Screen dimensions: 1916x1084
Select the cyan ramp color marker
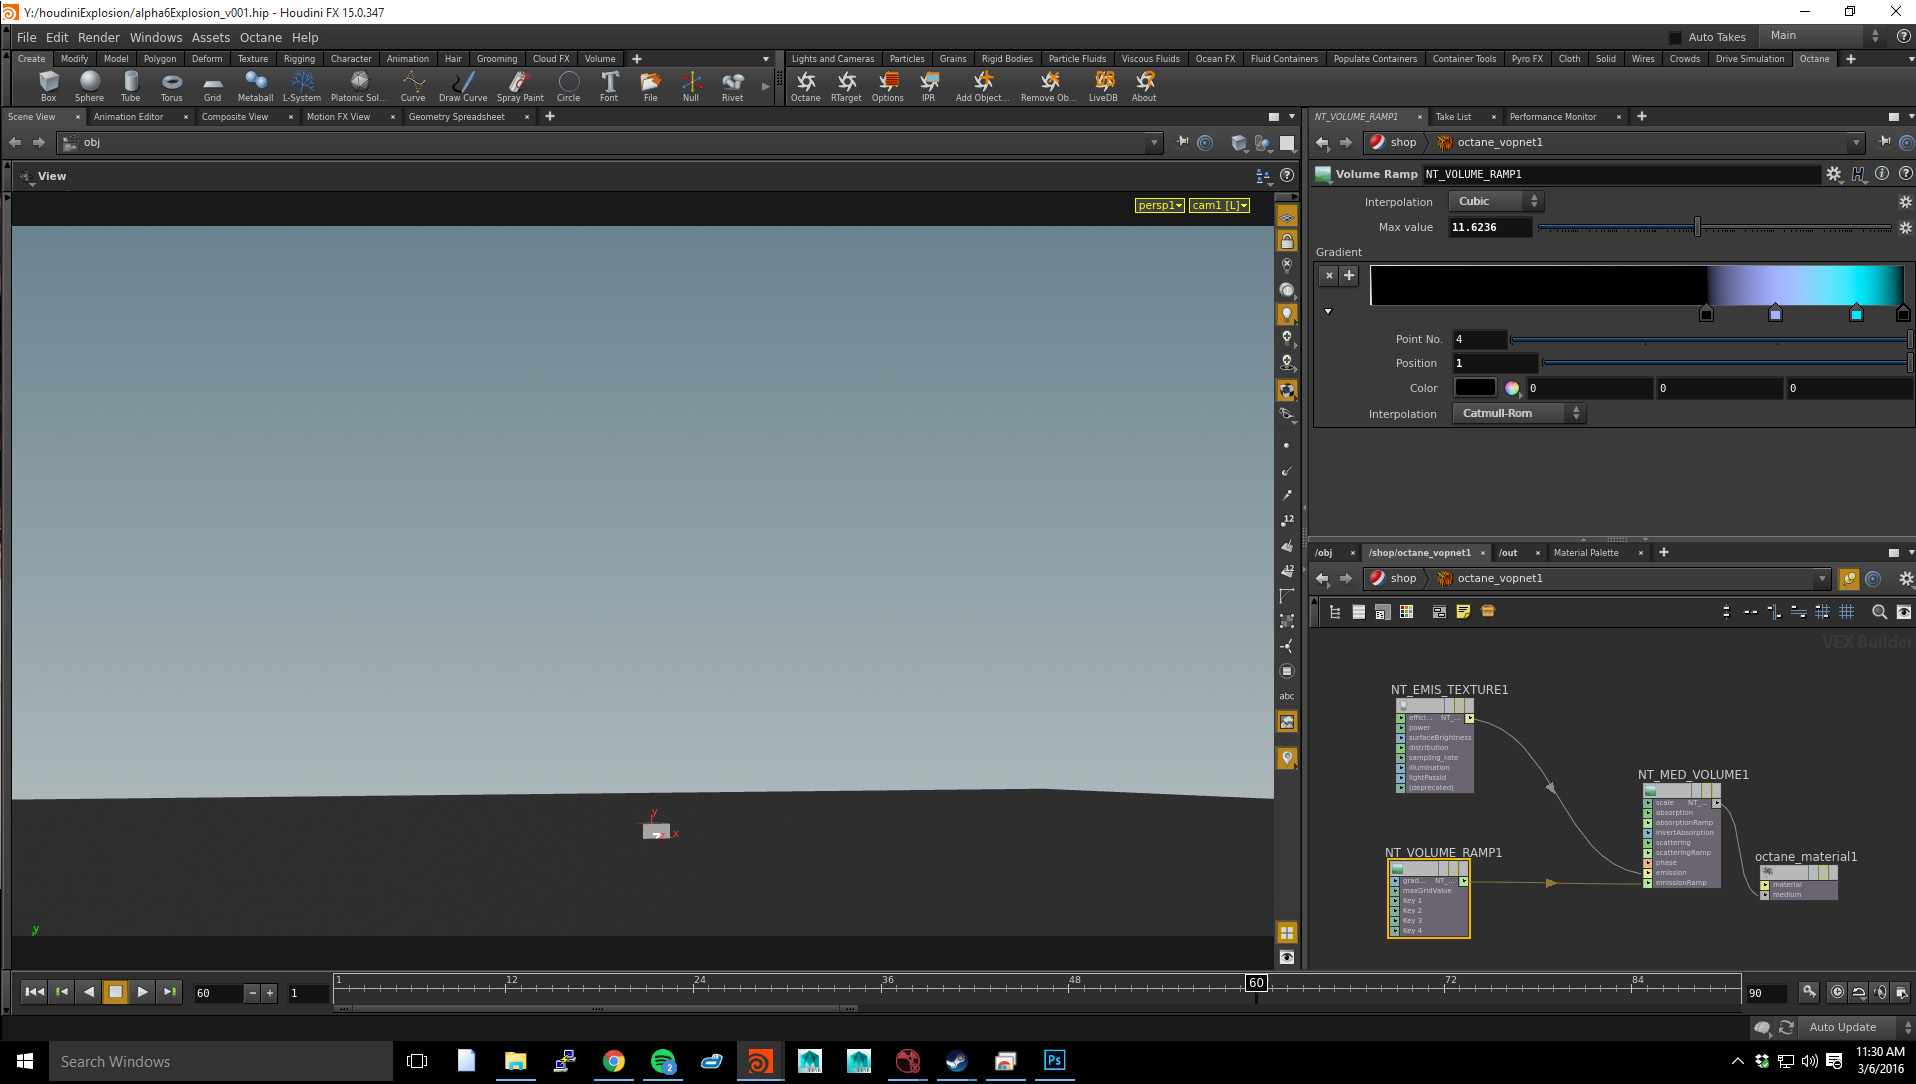1856,314
